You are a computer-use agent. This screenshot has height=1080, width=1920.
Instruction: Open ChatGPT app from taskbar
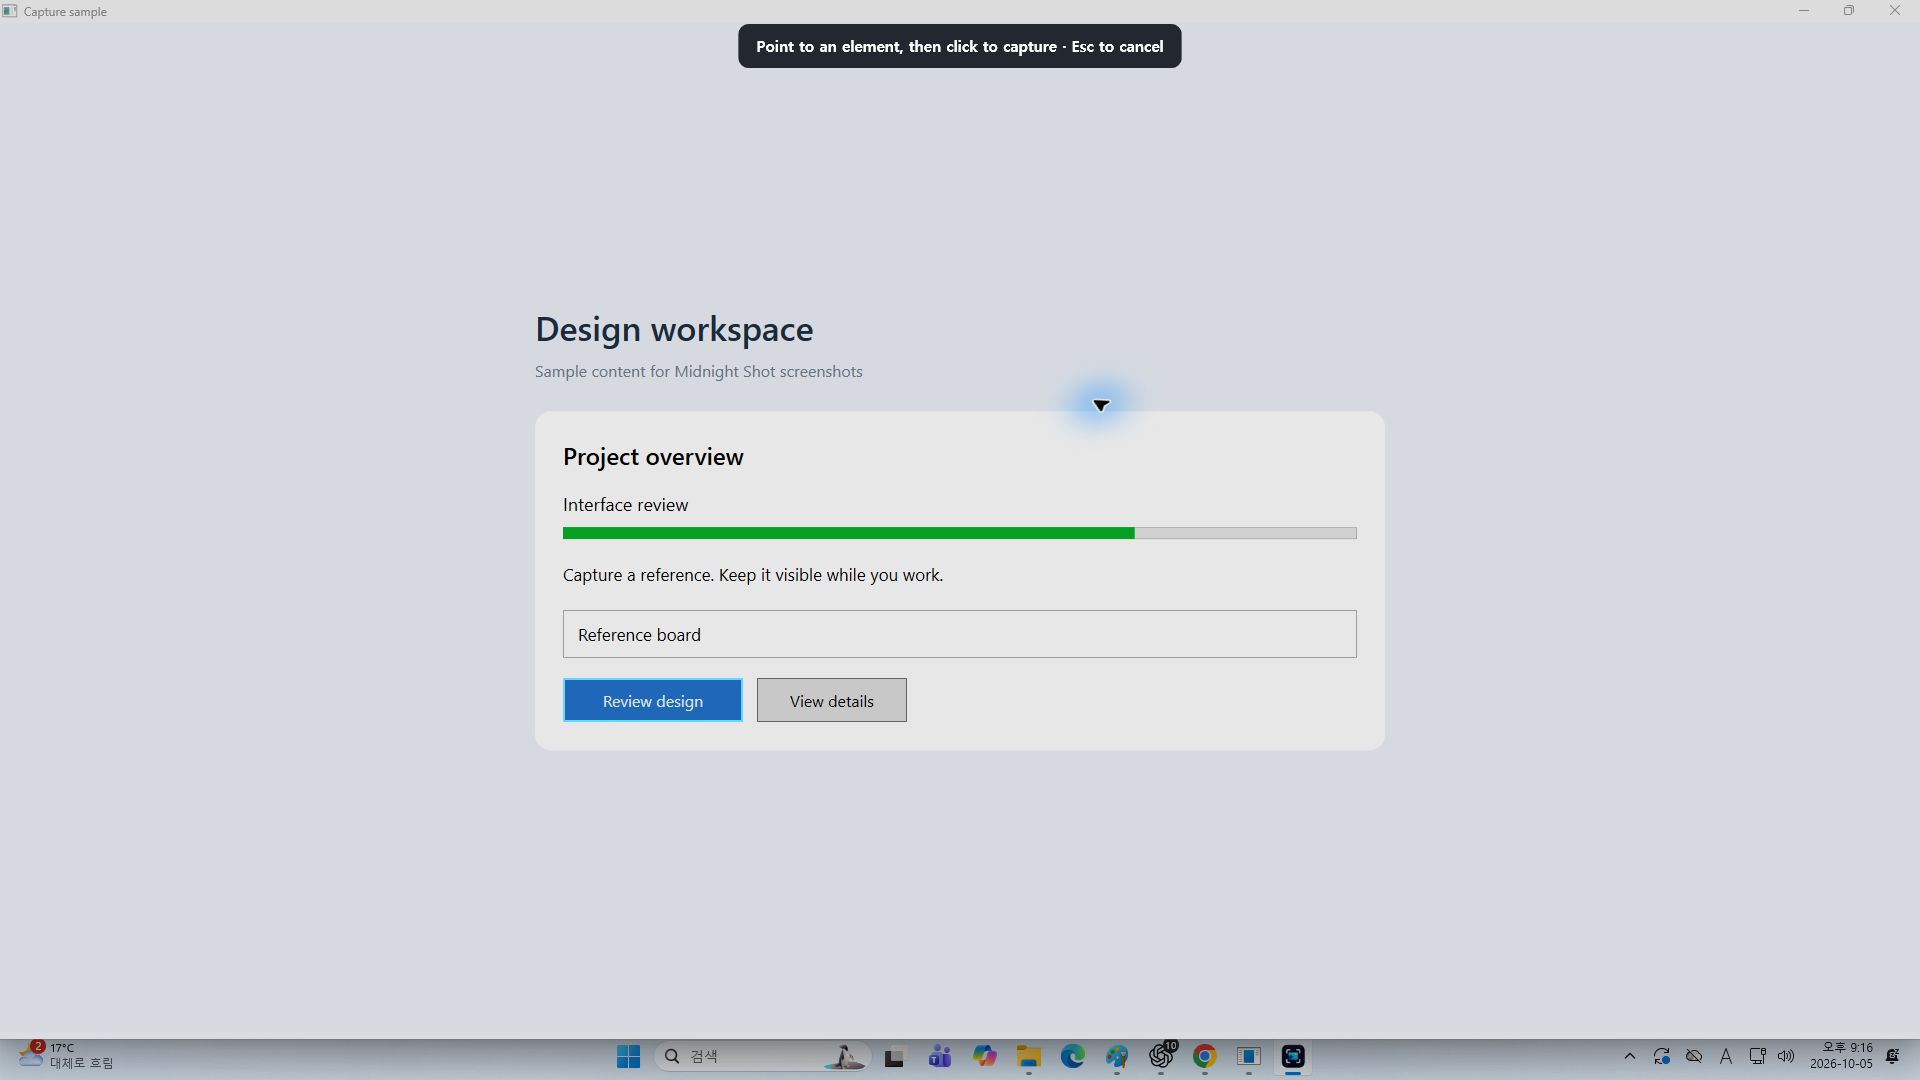1161,1056
